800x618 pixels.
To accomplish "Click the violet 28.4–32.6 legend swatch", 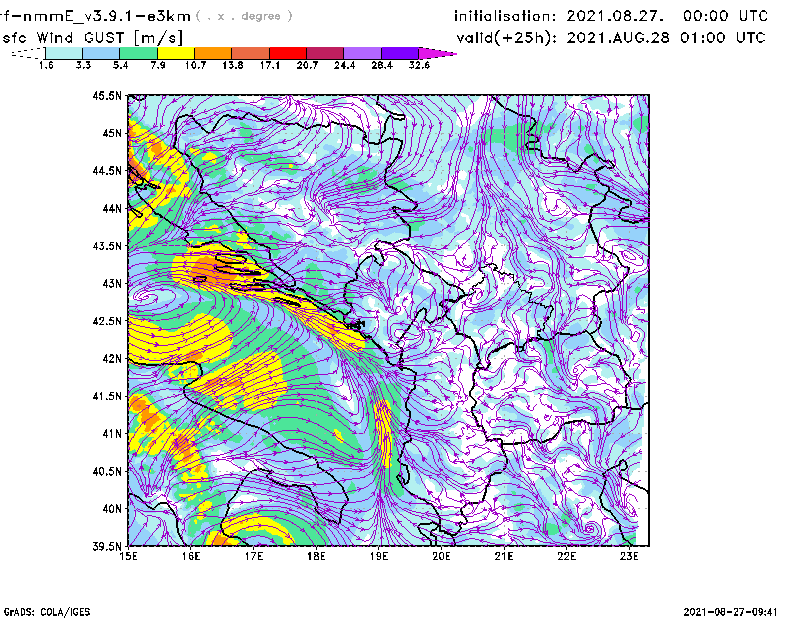I will click(399, 53).
